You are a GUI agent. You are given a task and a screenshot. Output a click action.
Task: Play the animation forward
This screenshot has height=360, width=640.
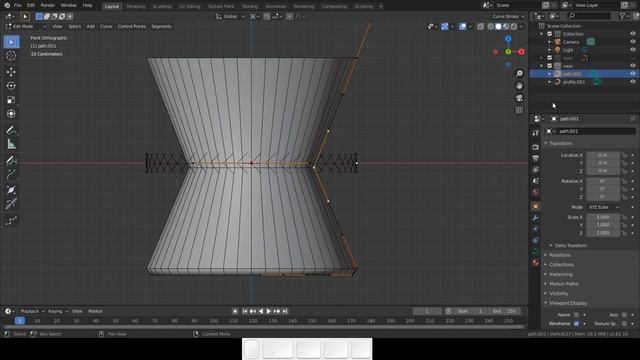[x=269, y=311]
